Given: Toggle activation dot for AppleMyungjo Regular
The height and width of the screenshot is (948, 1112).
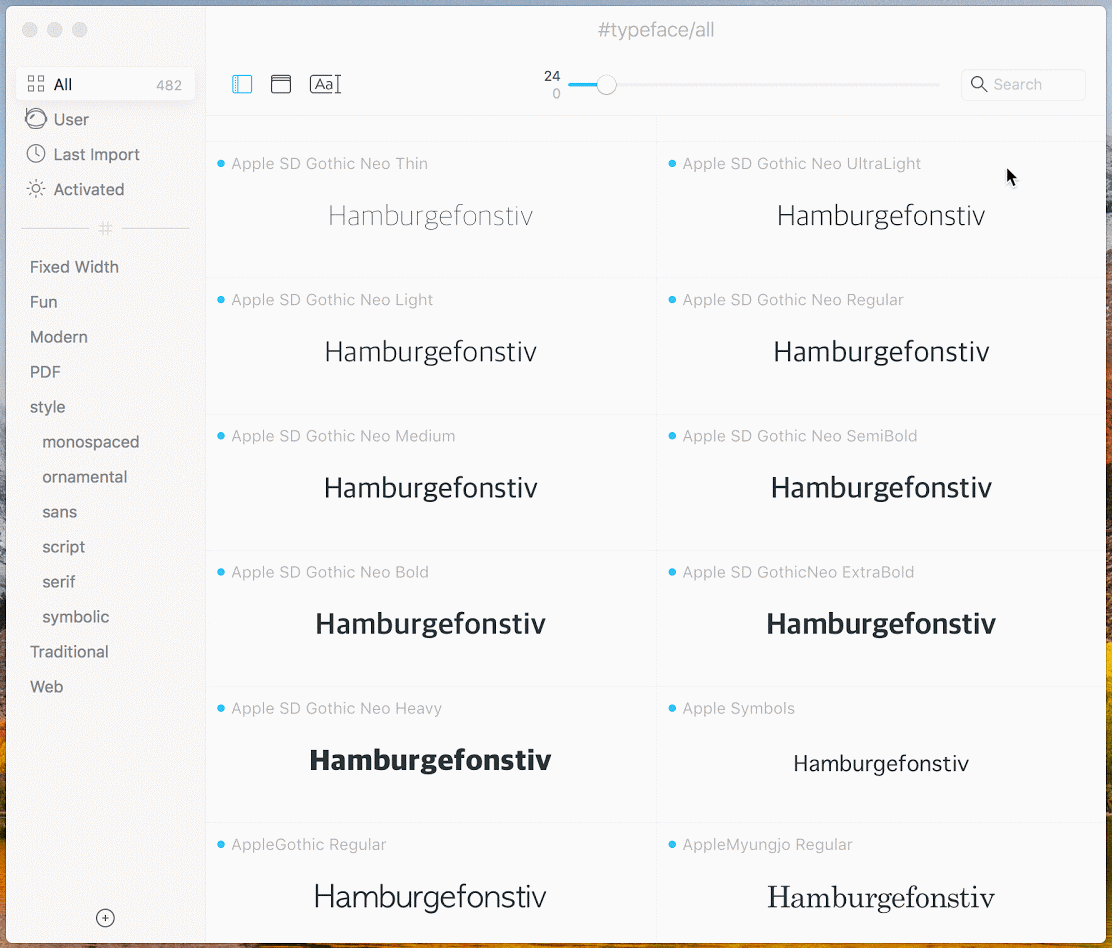Looking at the screenshot, I should tap(672, 844).
